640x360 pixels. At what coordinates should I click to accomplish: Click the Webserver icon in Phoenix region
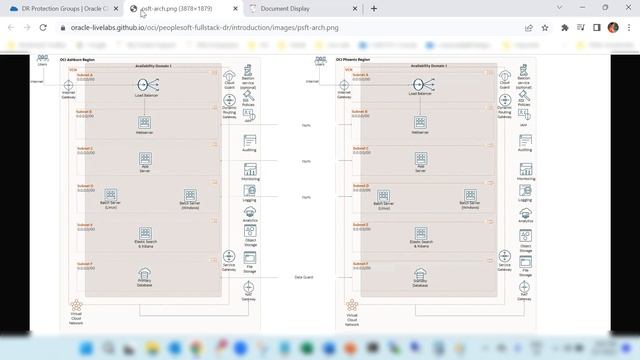pyautogui.click(x=420, y=122)
